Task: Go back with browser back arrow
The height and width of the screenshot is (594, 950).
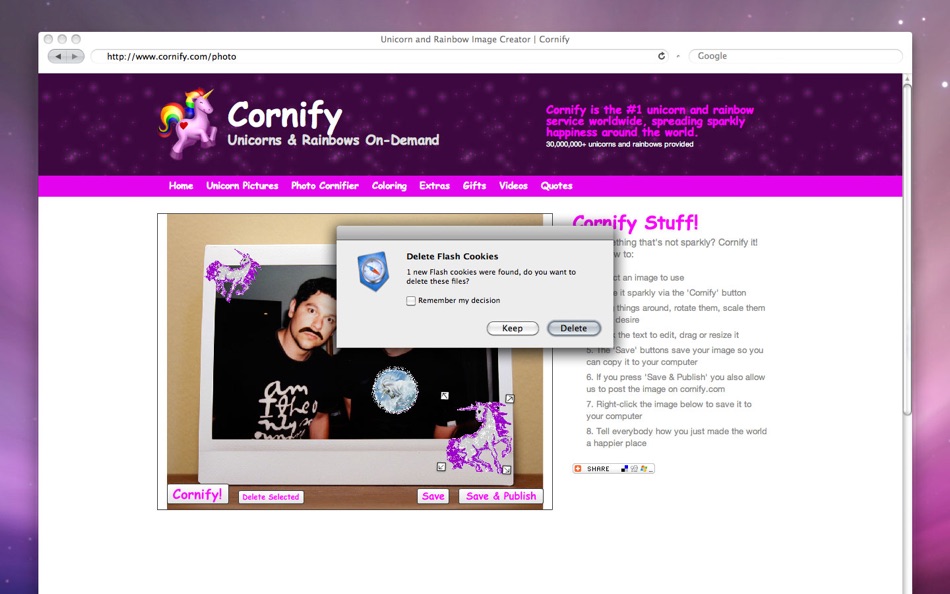Action: click(58, 56)
